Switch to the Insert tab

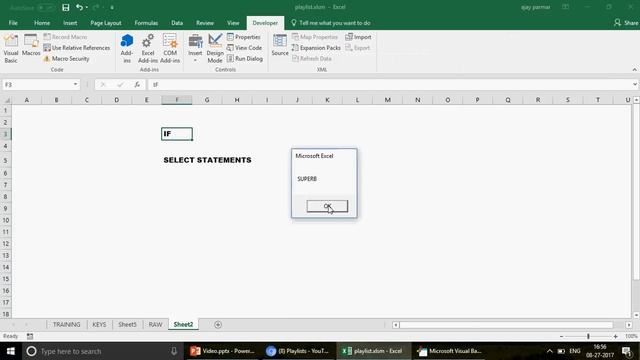point(70,23)
